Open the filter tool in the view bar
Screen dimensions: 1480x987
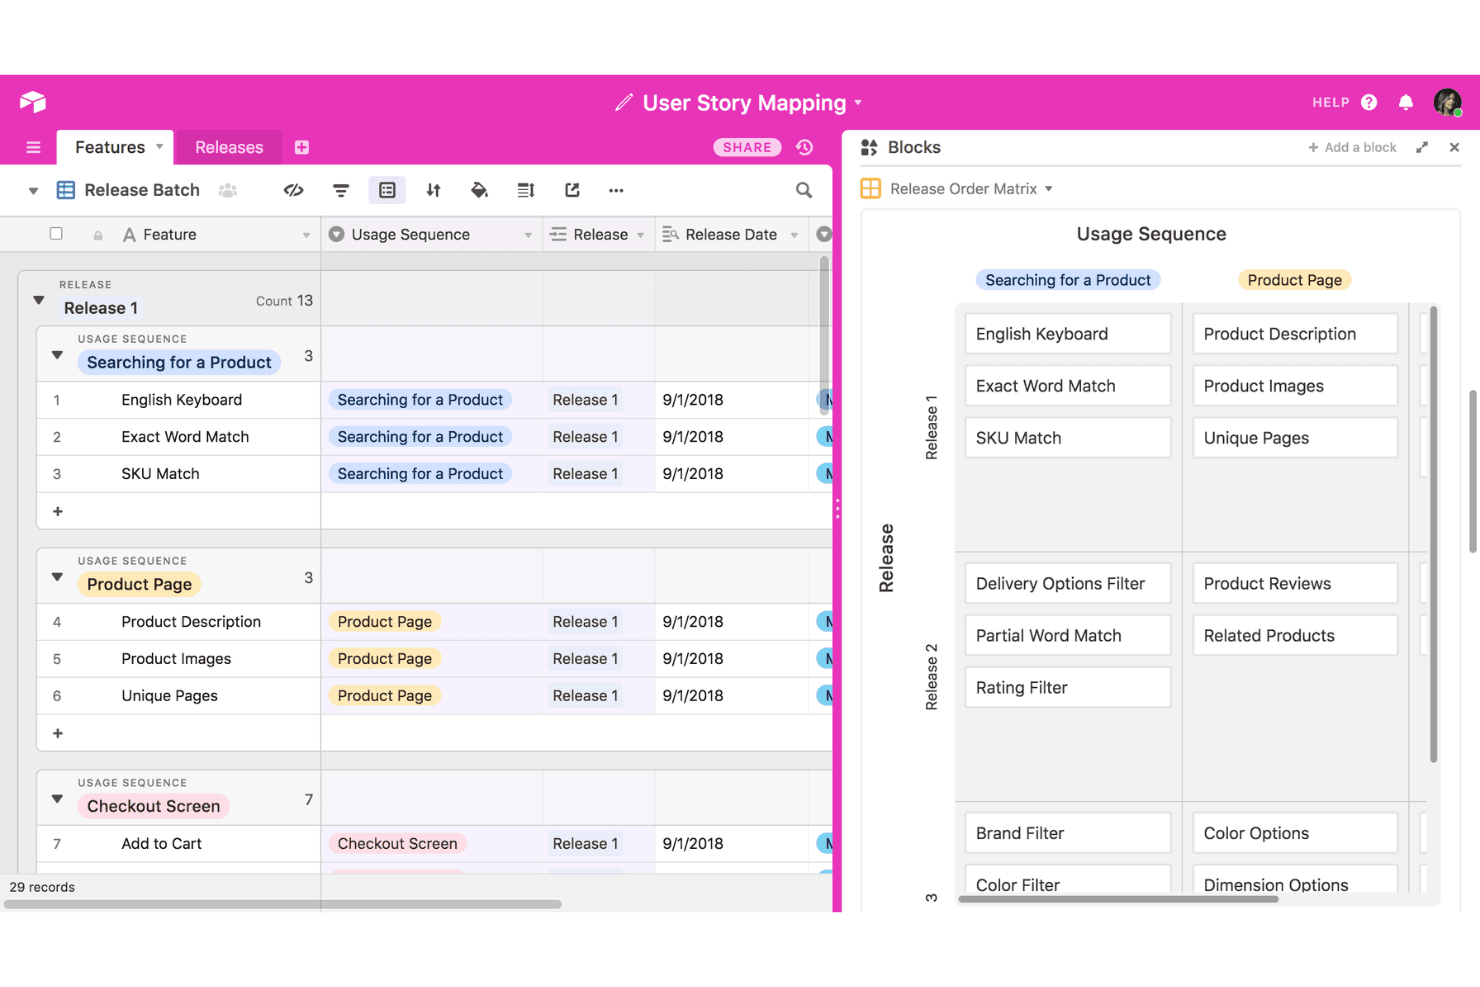pos(341,190)
